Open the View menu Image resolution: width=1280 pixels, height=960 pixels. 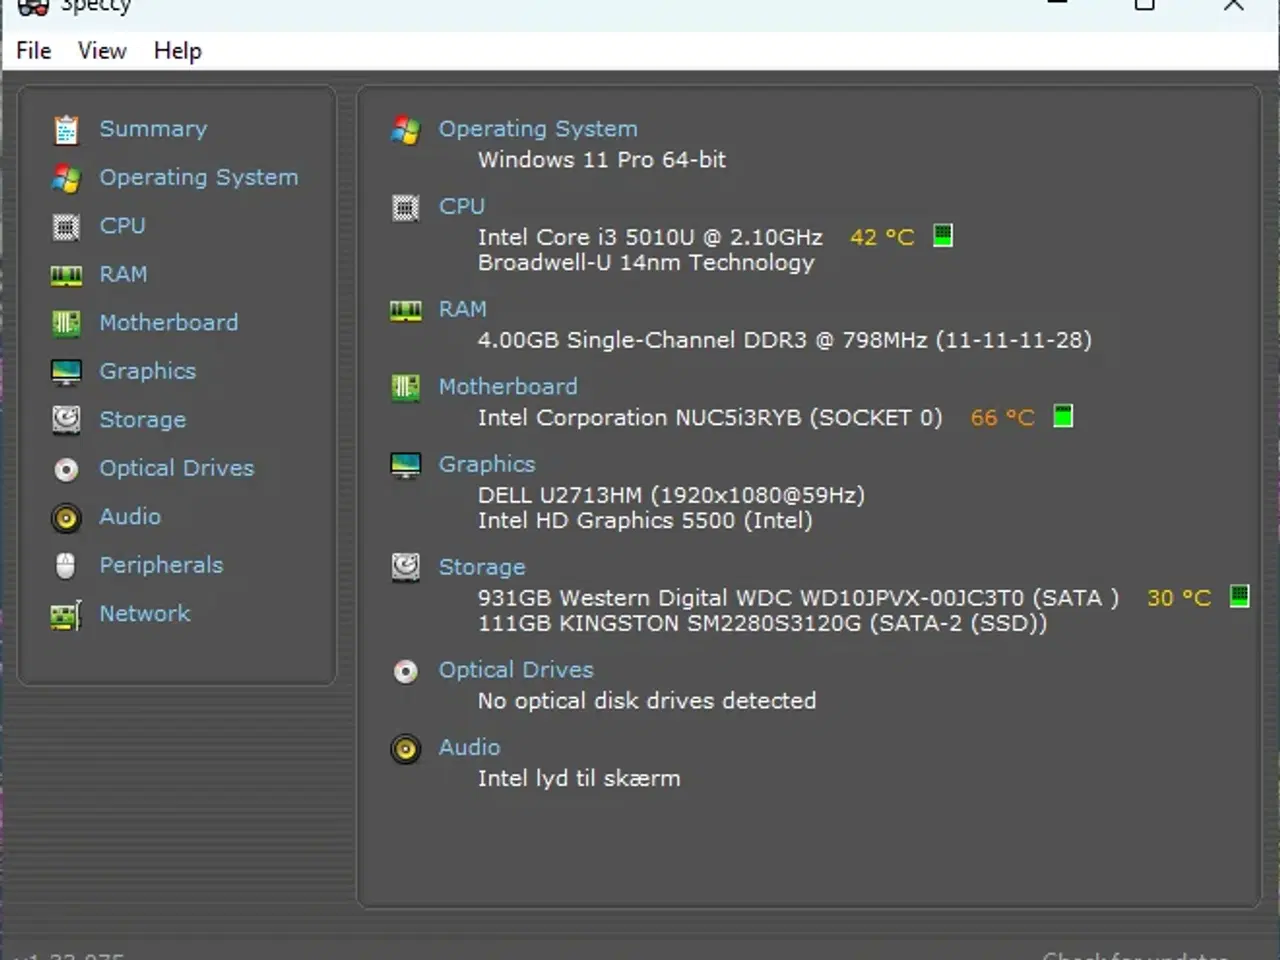[x=100, y=50]
